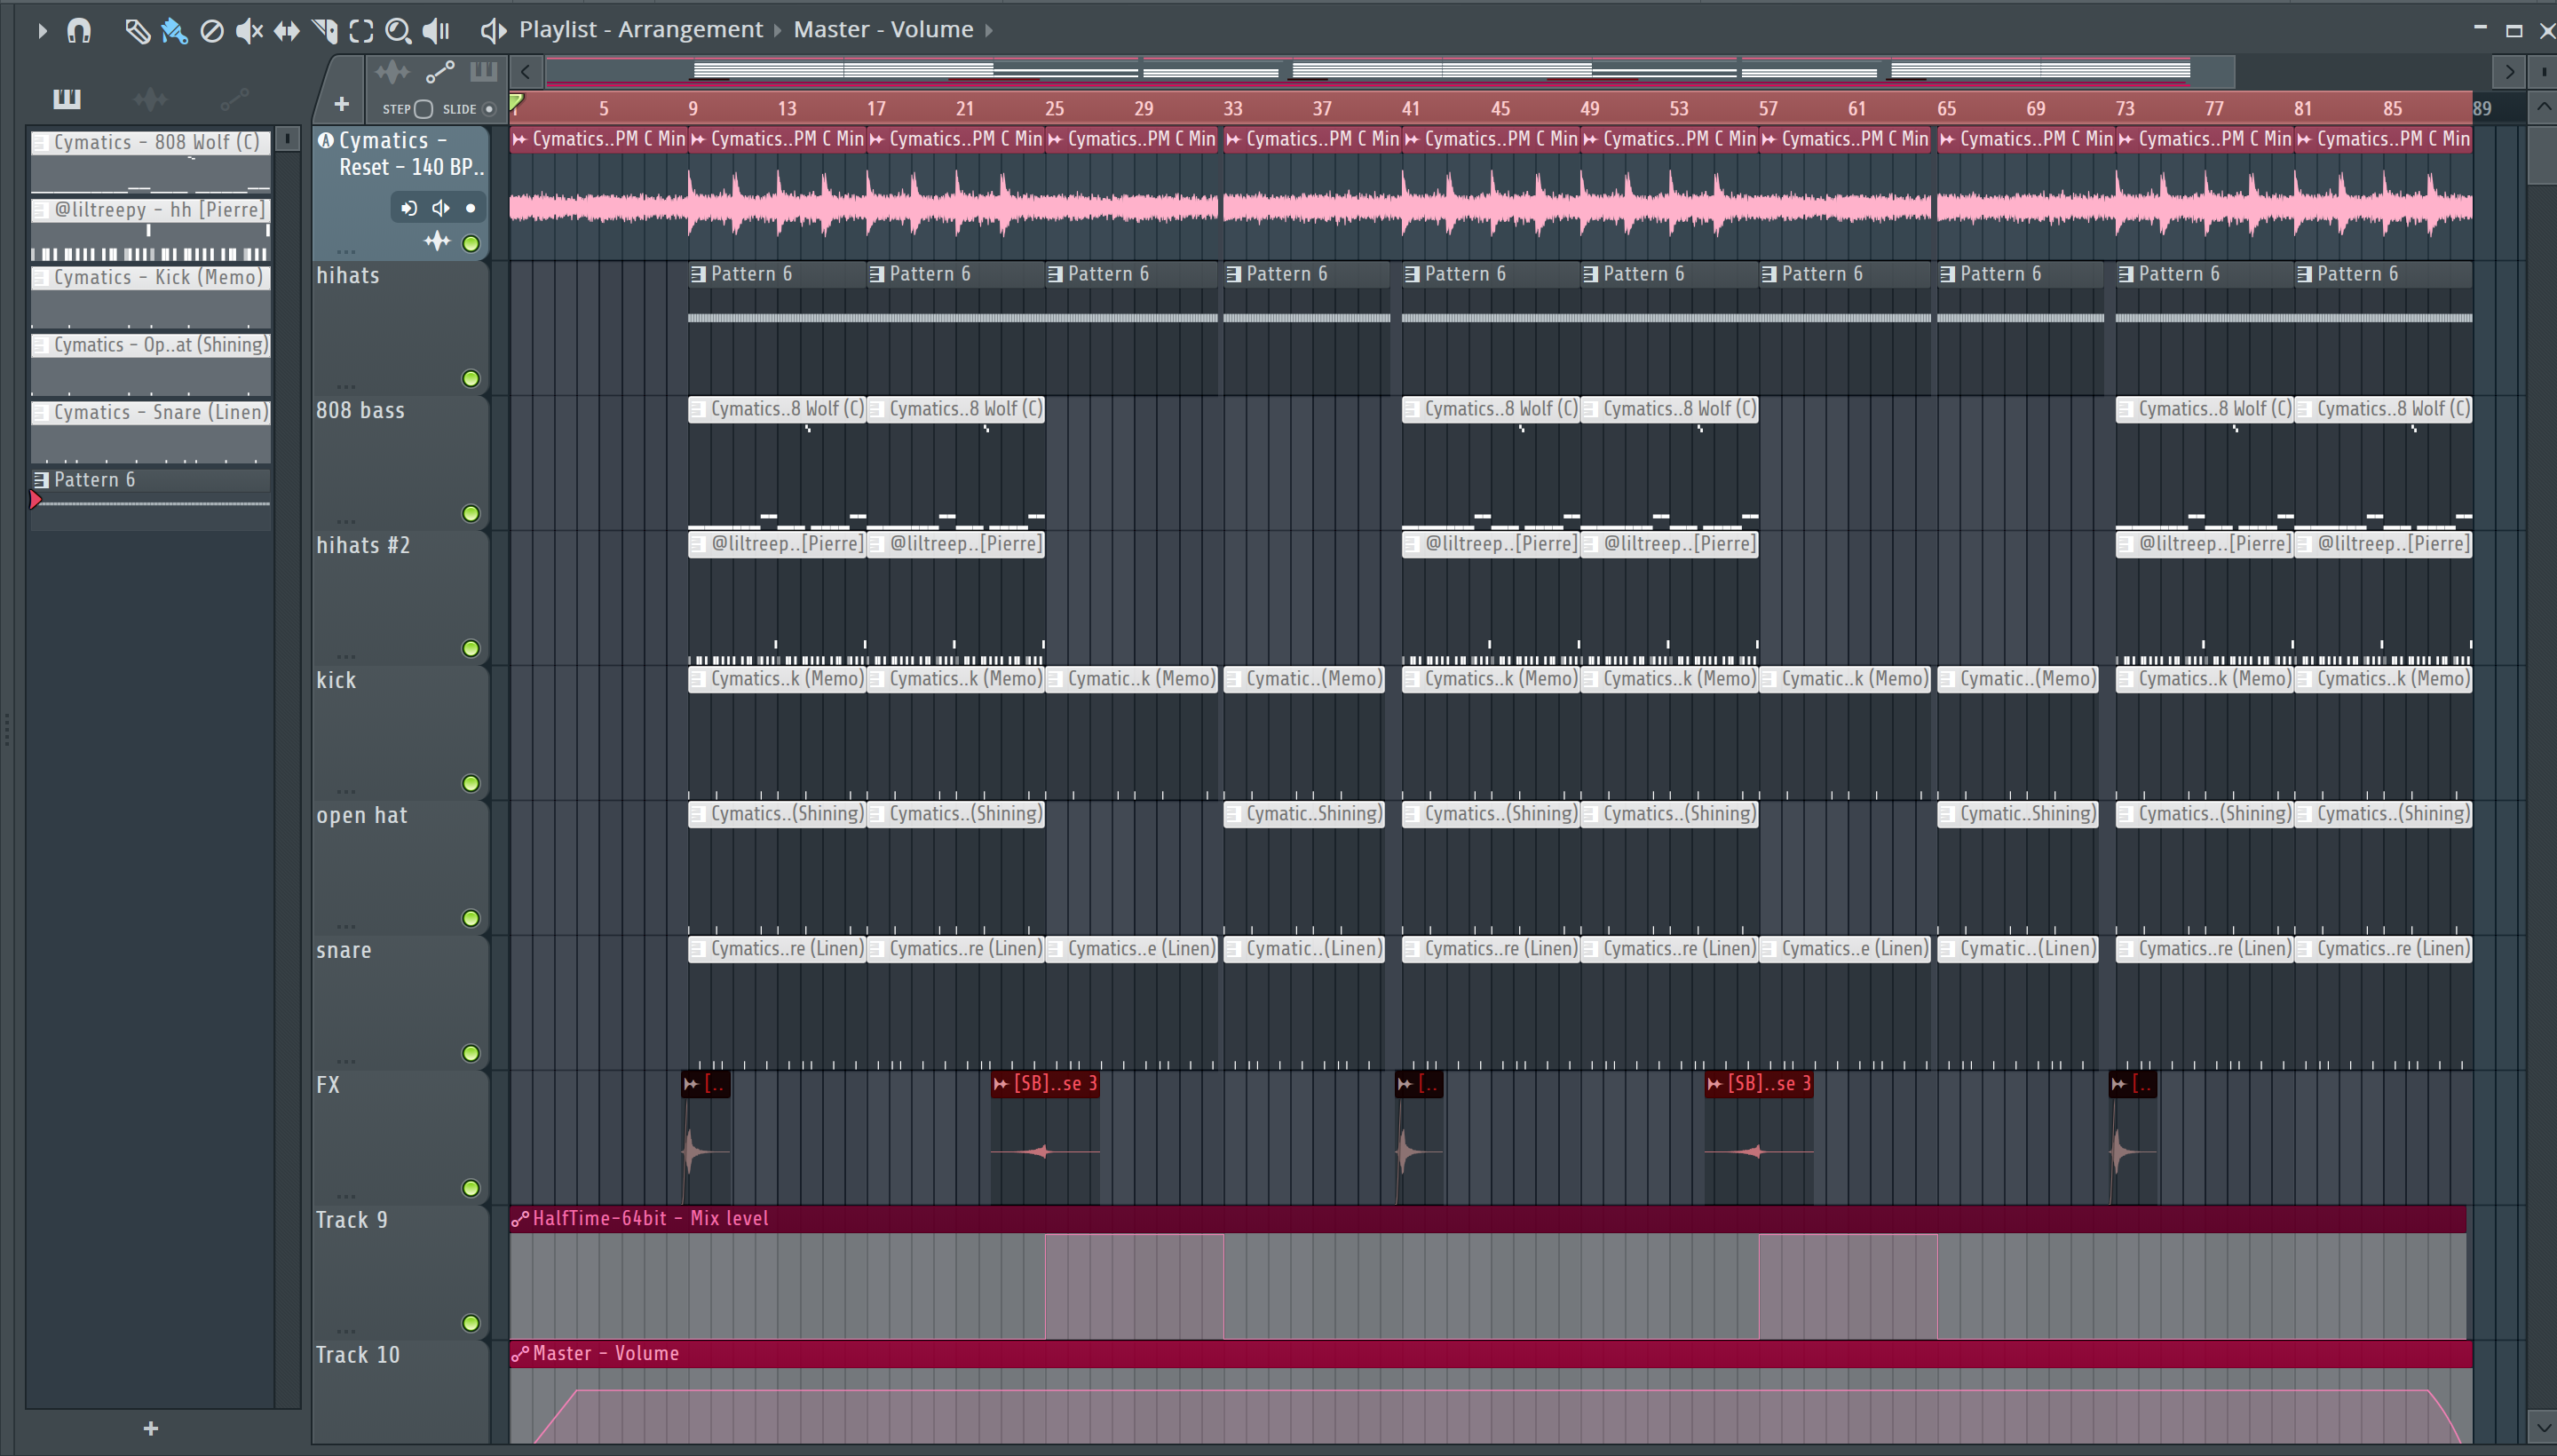Click the playhead start marker on timeline

pyautogui.click(x=516, y=102)
